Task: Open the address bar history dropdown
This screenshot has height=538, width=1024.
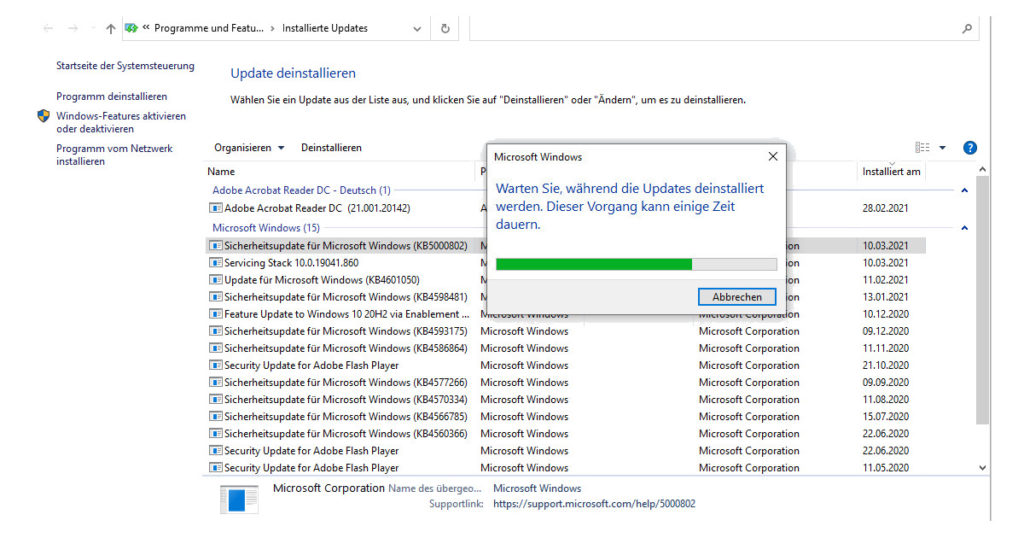Action: tap(417, 29)
